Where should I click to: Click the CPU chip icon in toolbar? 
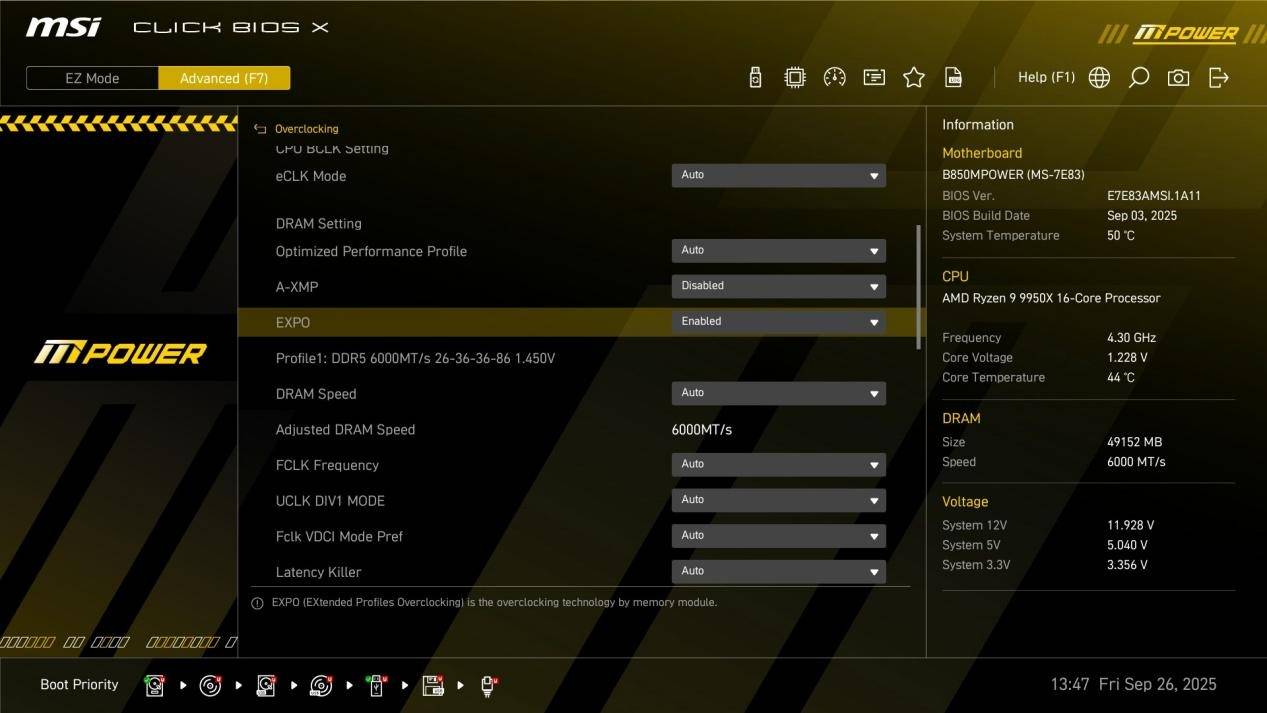(x=795, y=78)
